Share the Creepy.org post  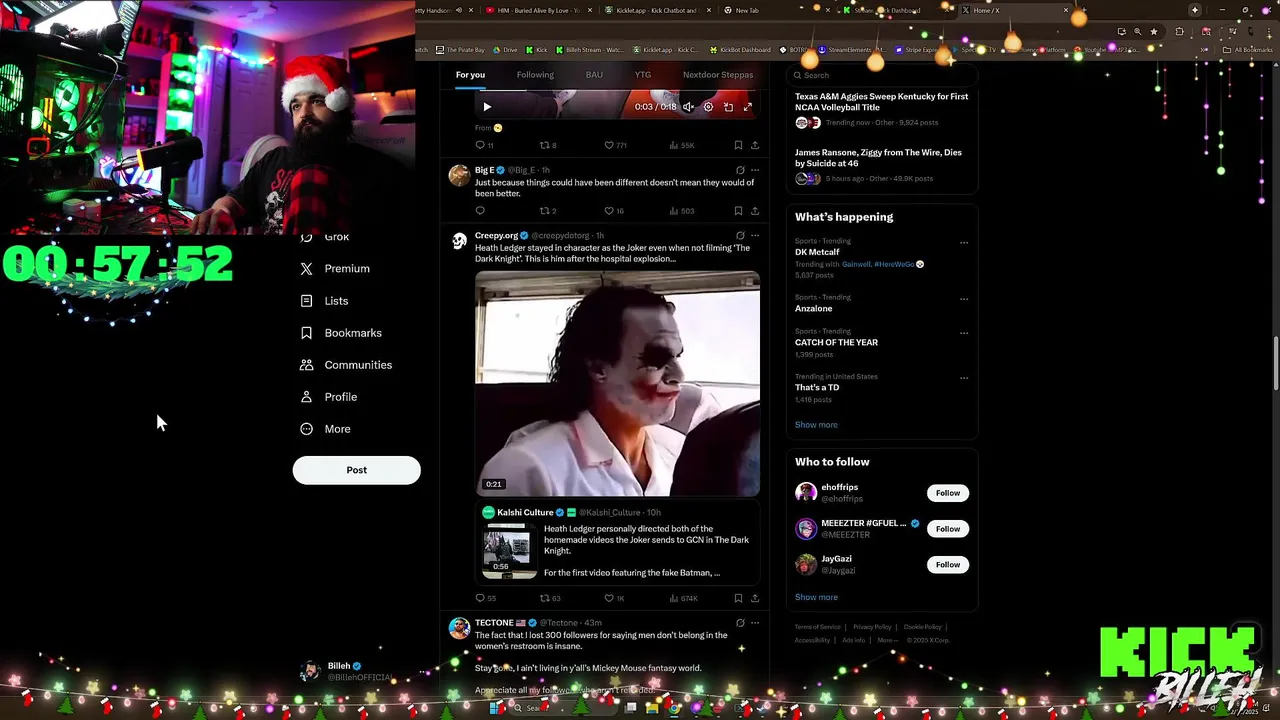click(x=755, y=598)
